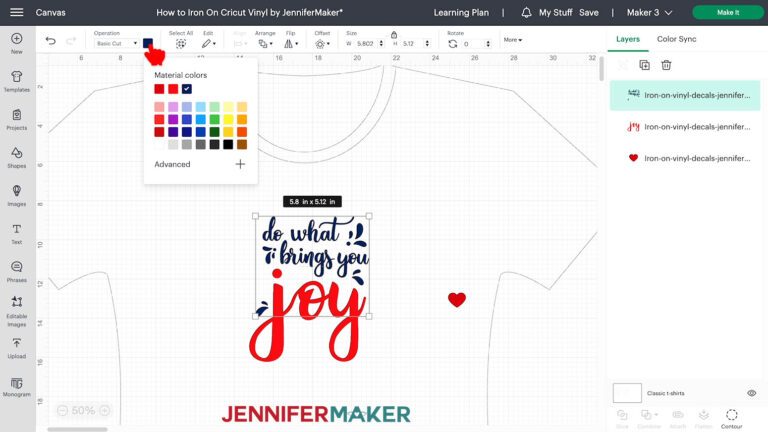Toggle the size lock icon

pyautogui.click(x=394, y=34)
